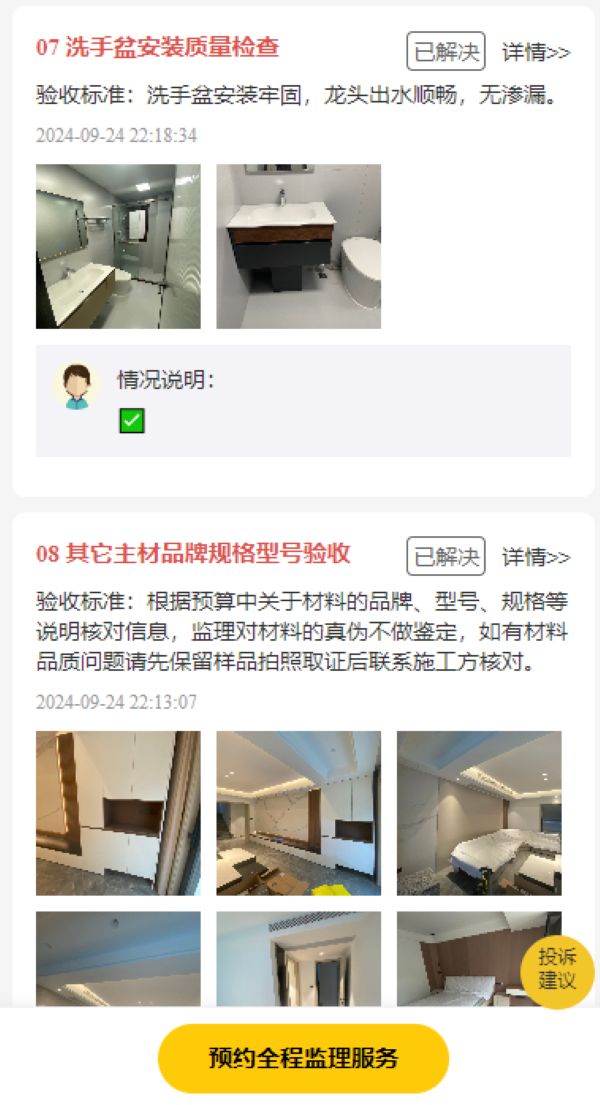Open 详情>> for item 07 洗手盆安装质量检查
Viewport: 600px width, 1105px height.
536,52
